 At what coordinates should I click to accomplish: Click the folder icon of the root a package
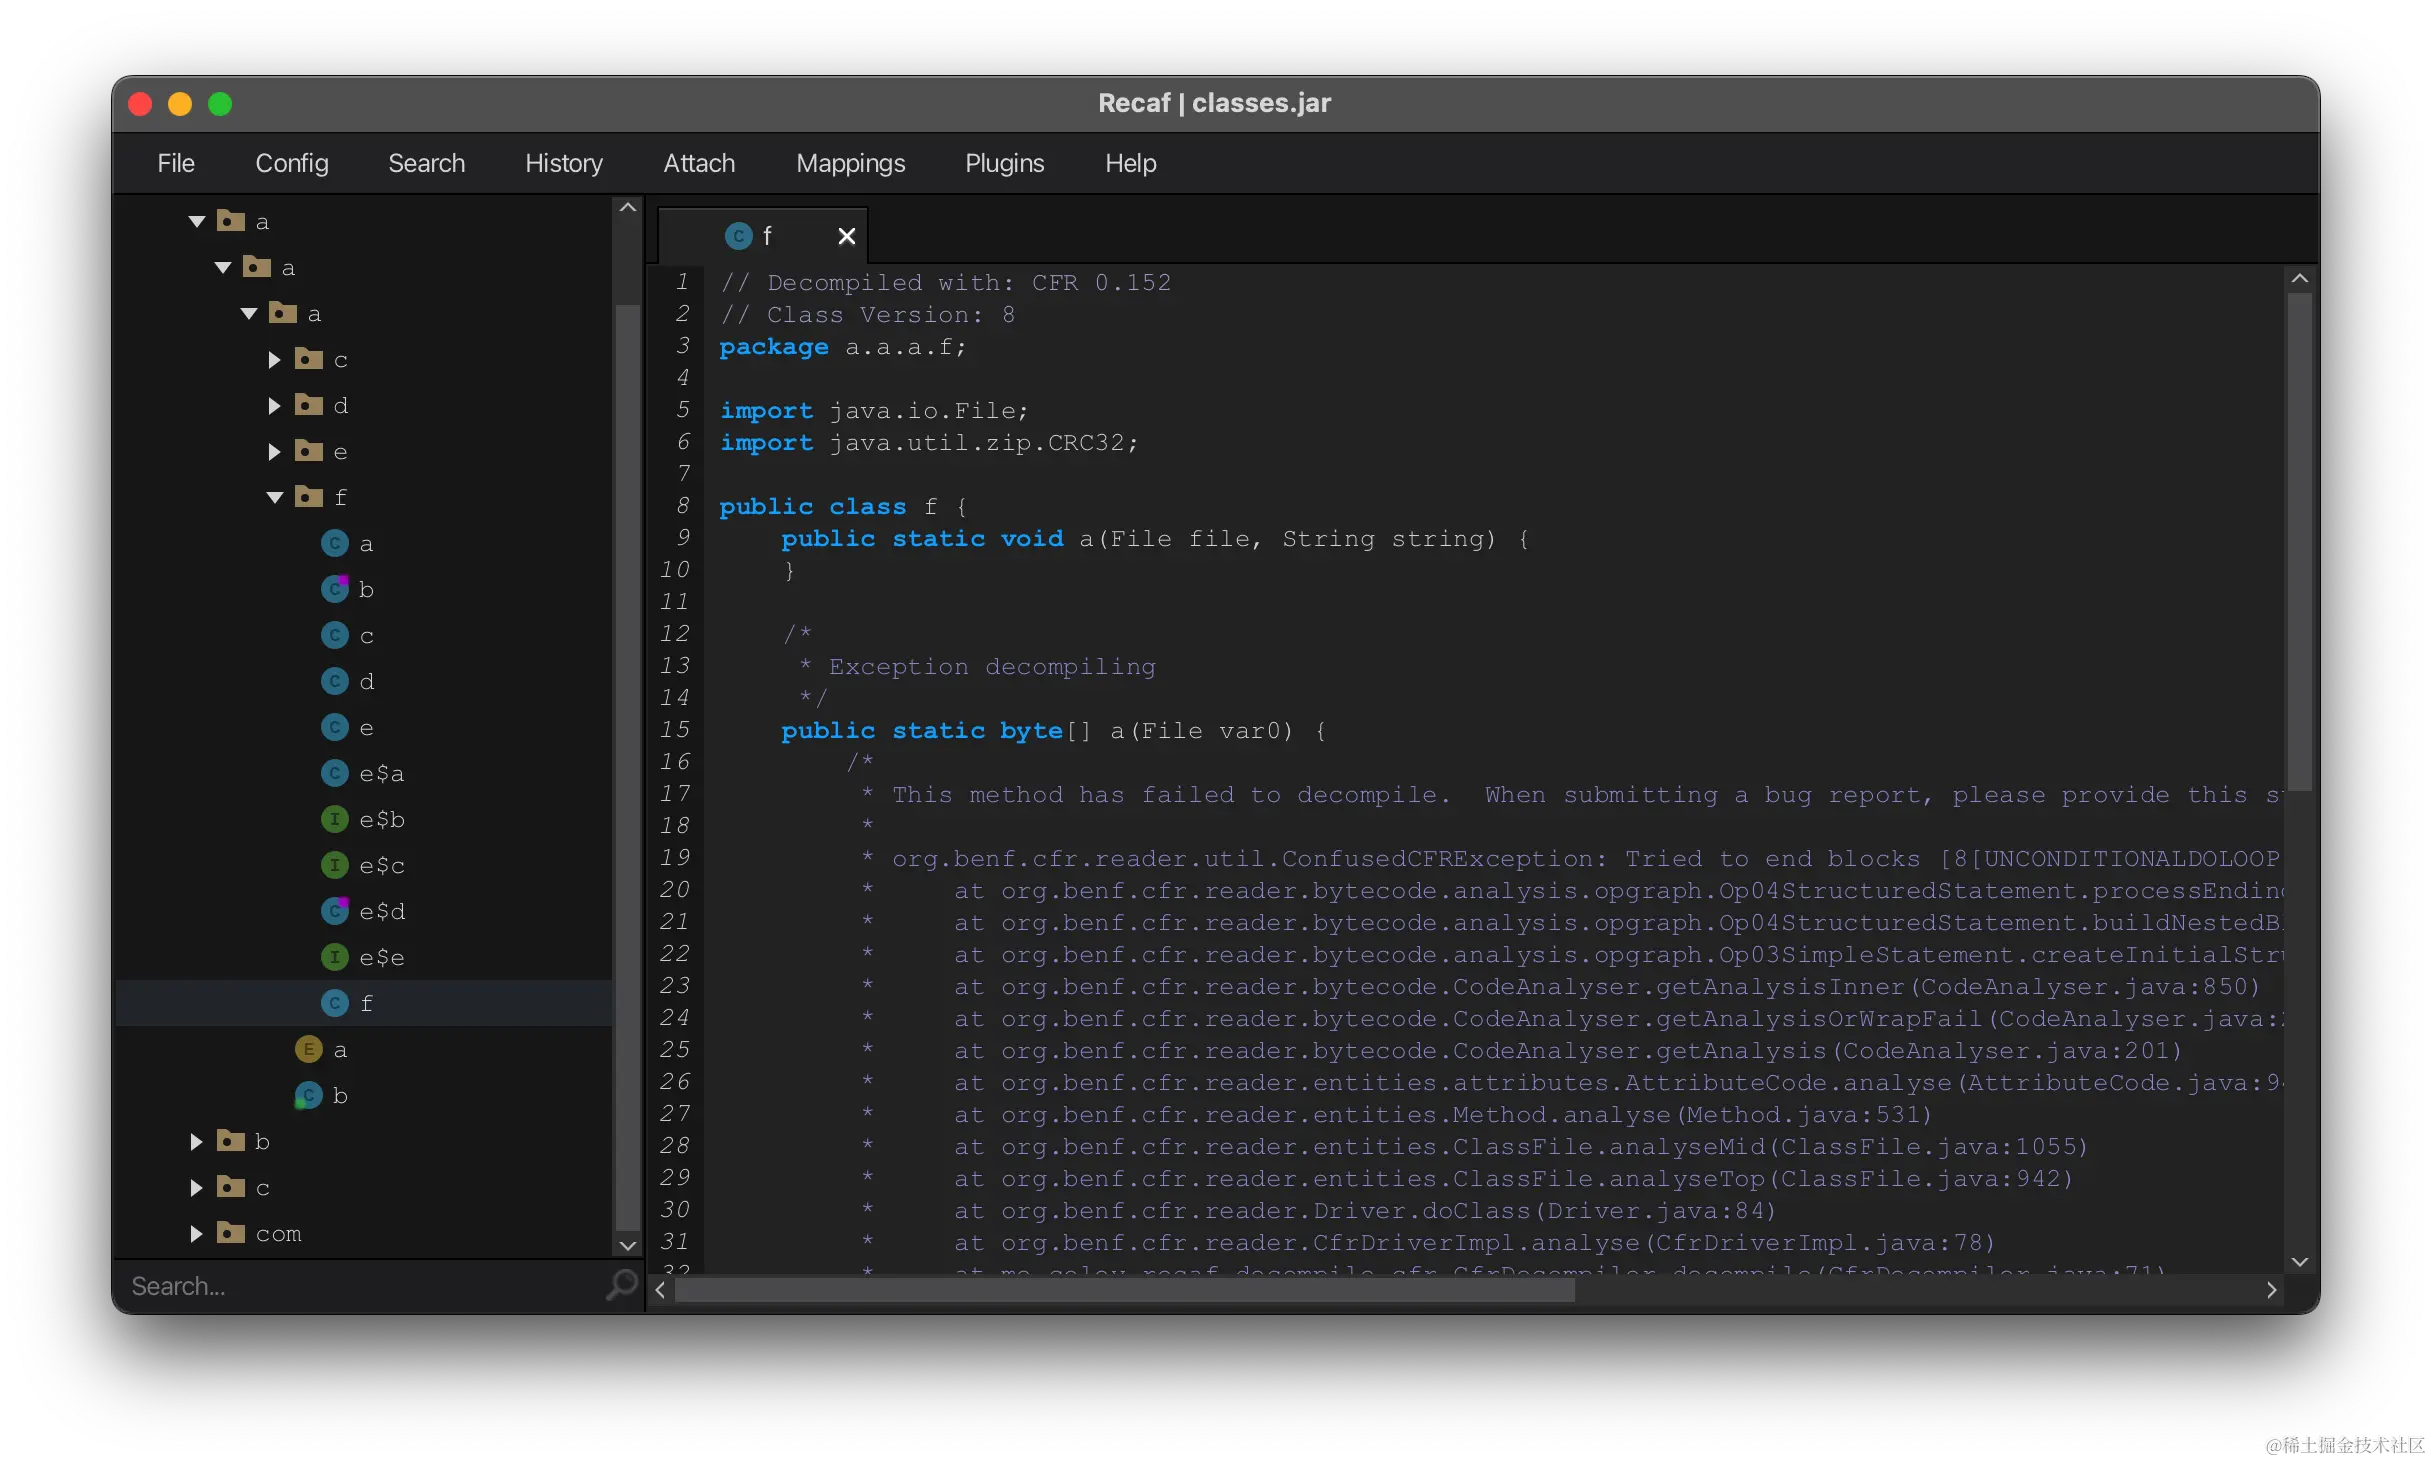(x=231, y=220)
